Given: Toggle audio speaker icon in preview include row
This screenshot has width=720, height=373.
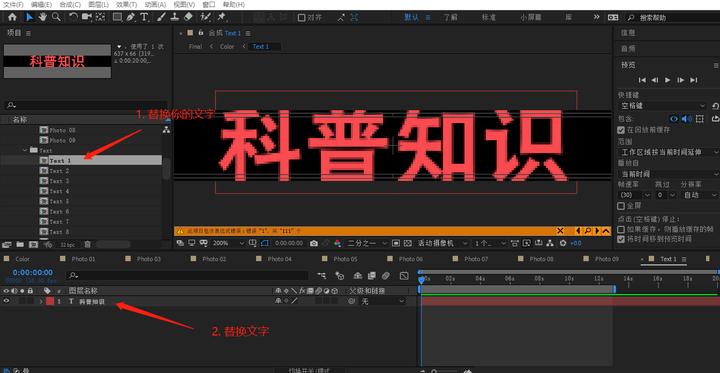Looking at the screenshot, I should point(686,119).
